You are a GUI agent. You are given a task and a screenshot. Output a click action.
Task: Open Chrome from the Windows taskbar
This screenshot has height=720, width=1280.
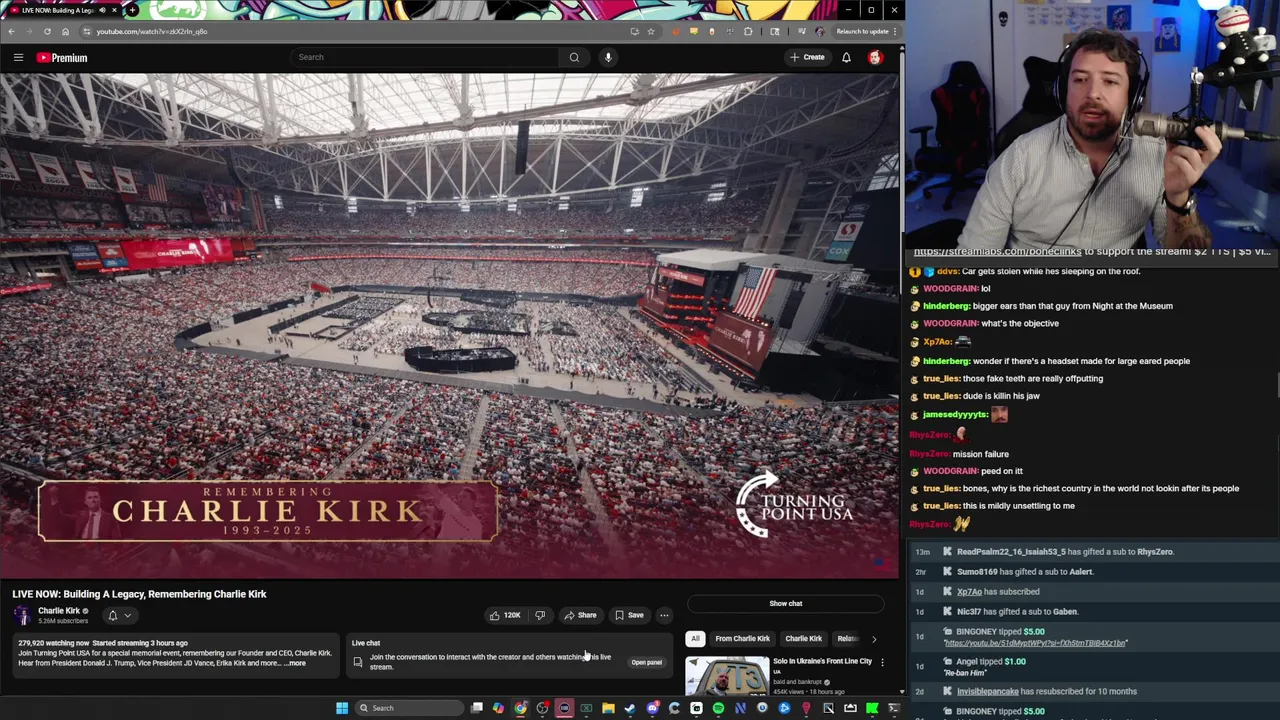[x=520, y=708]
